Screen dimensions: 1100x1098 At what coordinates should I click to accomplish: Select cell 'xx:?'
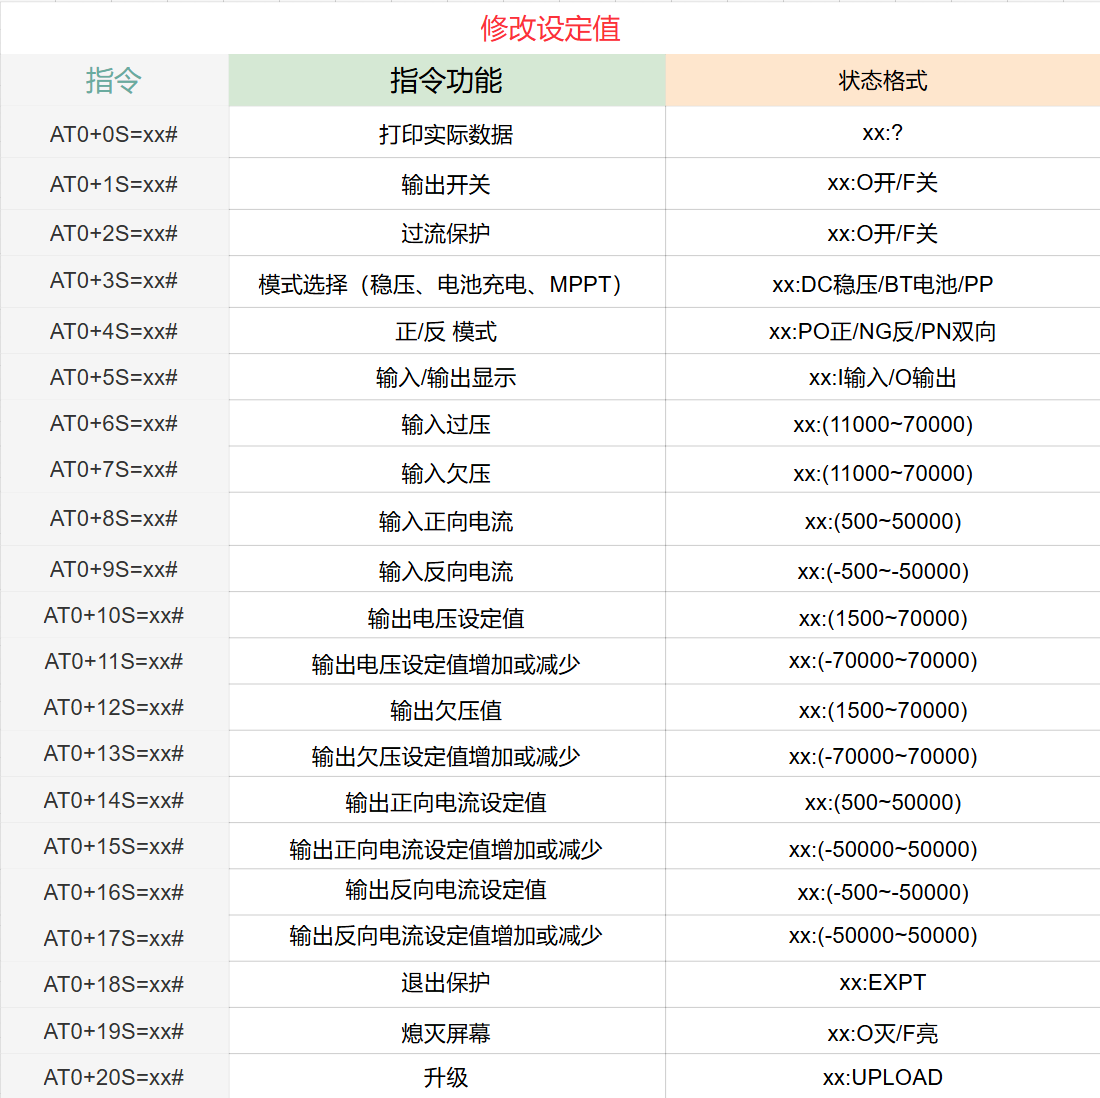[883, 133]
